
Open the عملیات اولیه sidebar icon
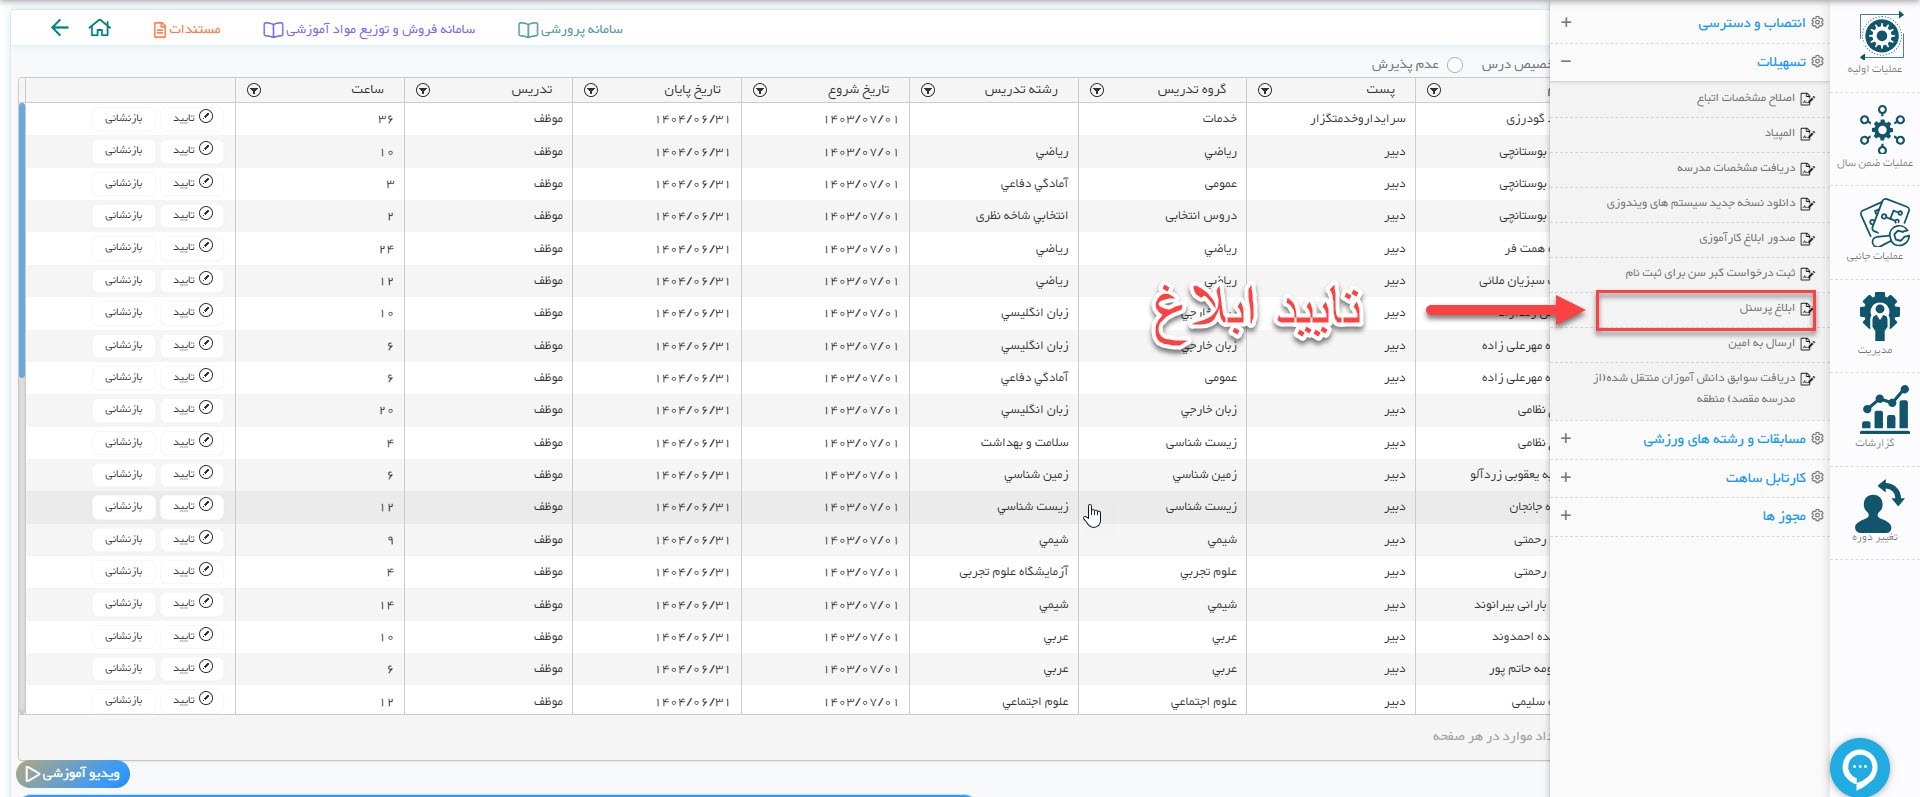(1881, 42)
